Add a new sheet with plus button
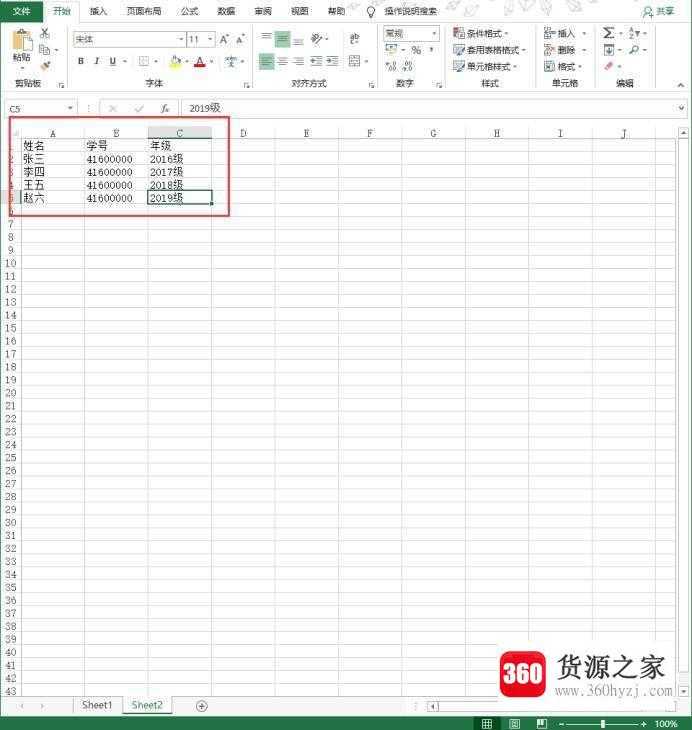The image size is (692, 730). 202,706
